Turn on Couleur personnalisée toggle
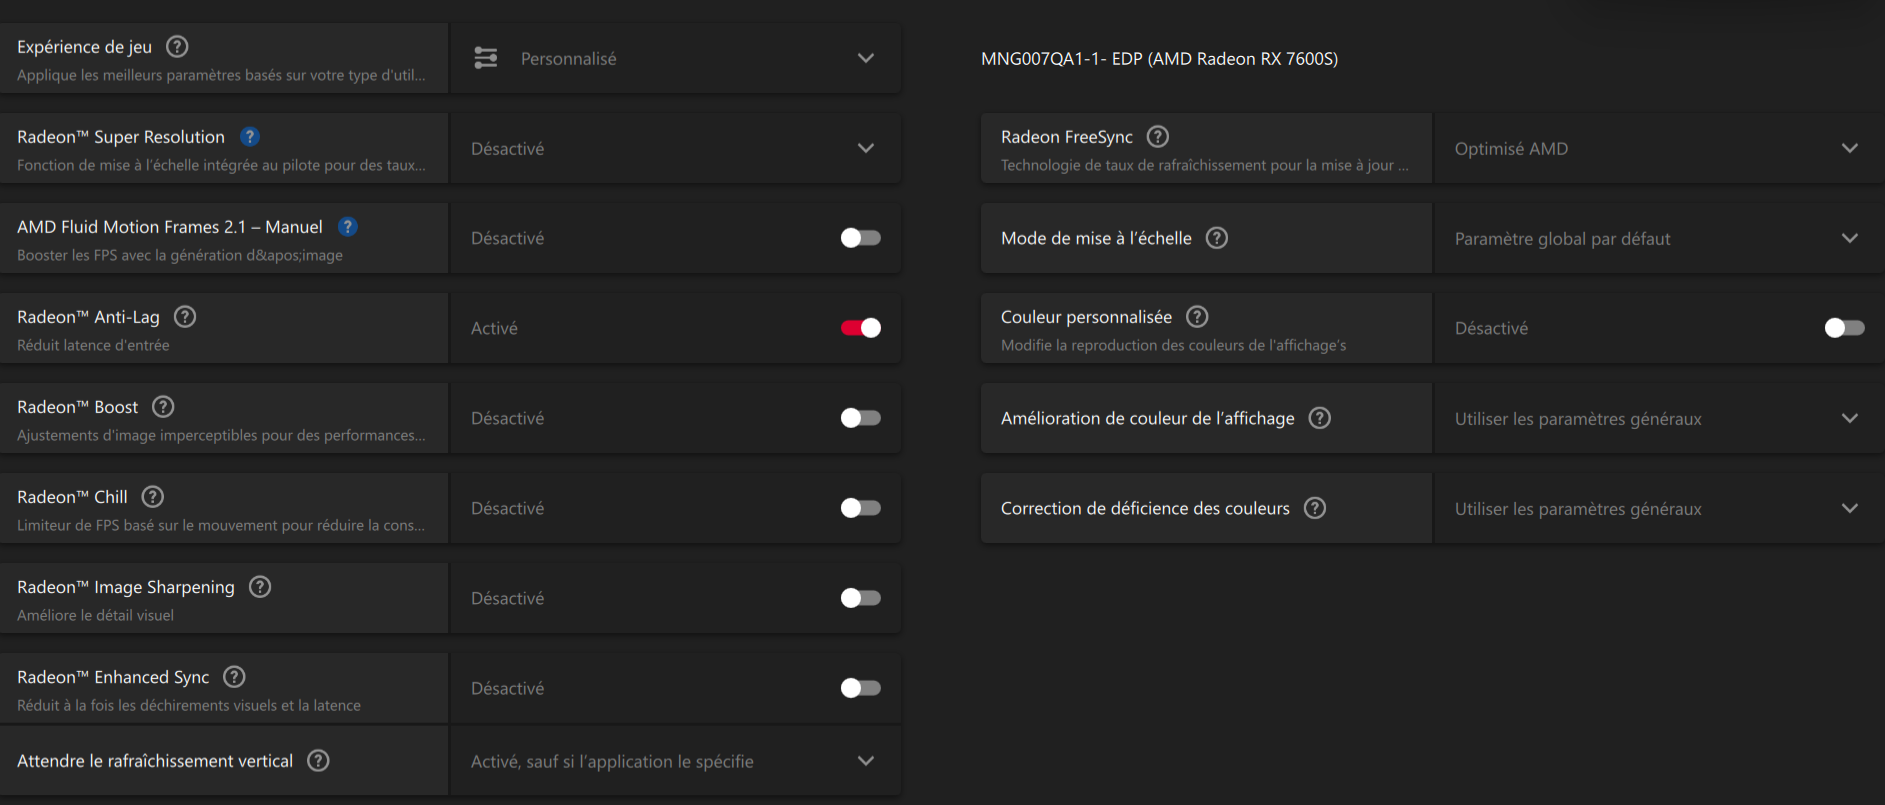Viewport: 1885px width, 805px height. click(x=1844, y=328)
